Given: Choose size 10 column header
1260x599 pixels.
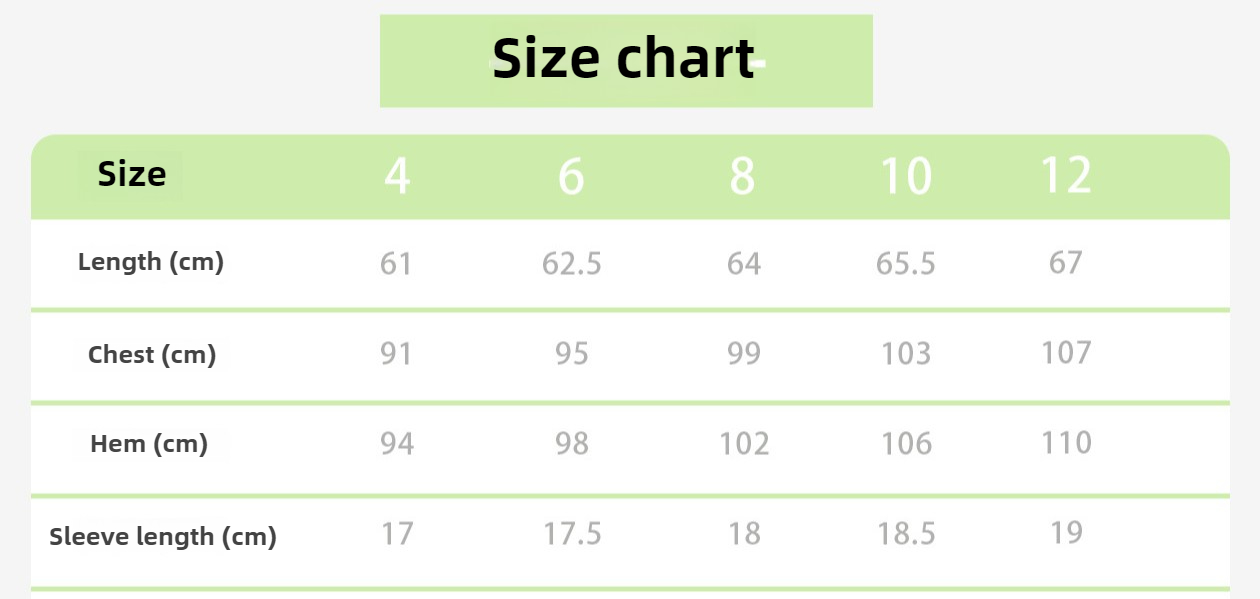Looking at the screenshot, I should click(x=906, y=176).
